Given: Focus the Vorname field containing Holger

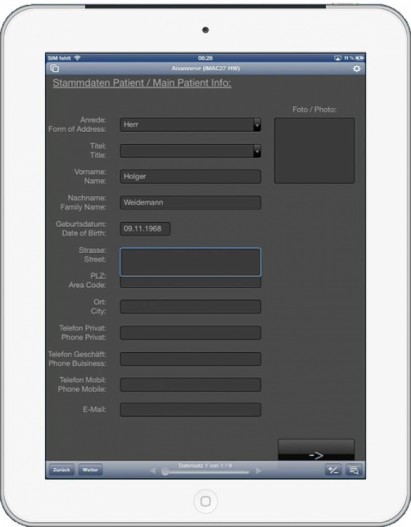Looking at the screenshot, I should pyautogui.click(x=191, y=176).
